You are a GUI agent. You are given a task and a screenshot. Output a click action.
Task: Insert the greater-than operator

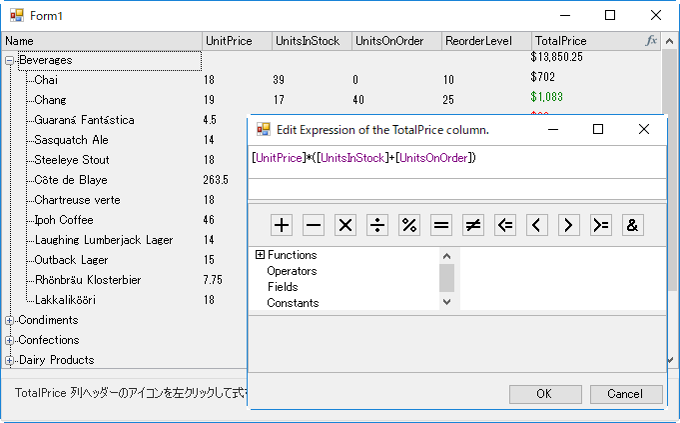569,225
